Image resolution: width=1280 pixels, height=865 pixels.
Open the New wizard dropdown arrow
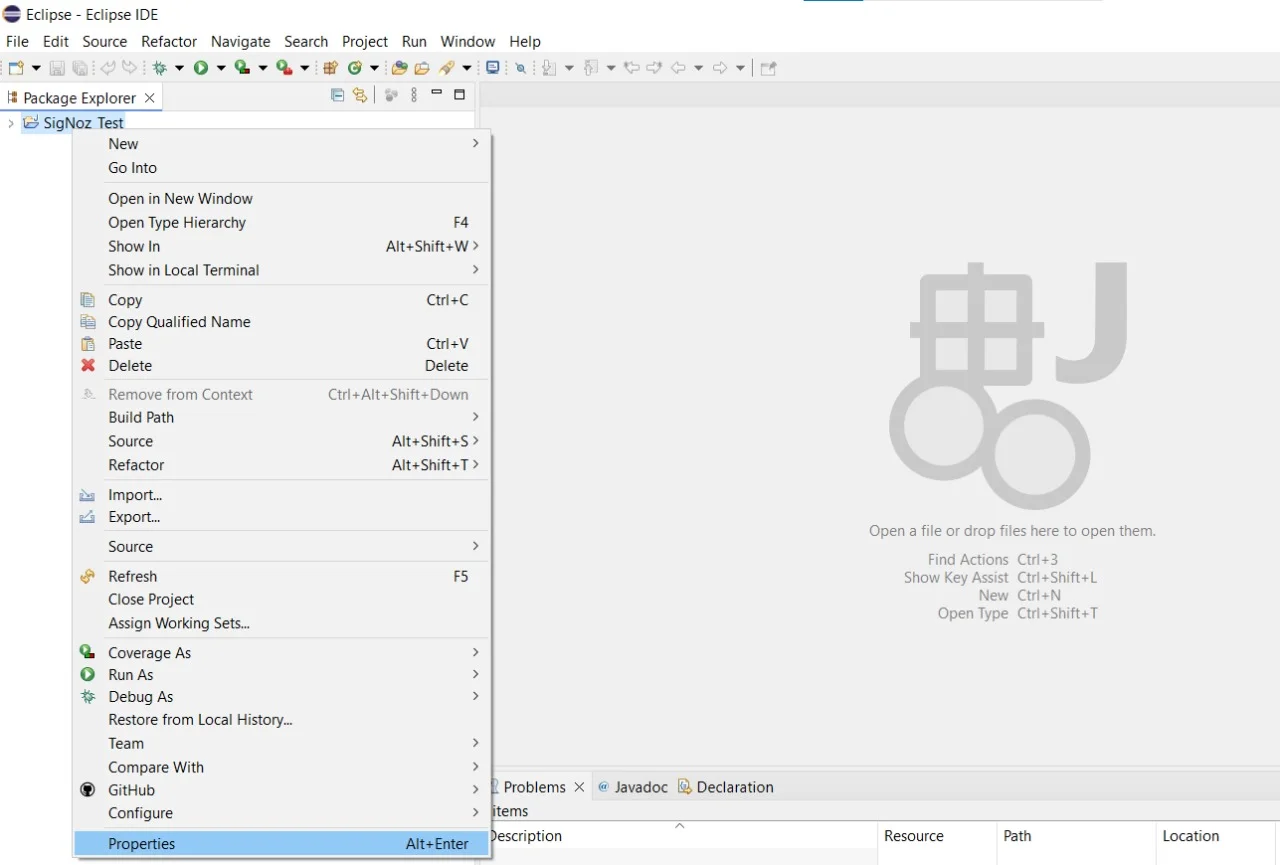point(36,68)
